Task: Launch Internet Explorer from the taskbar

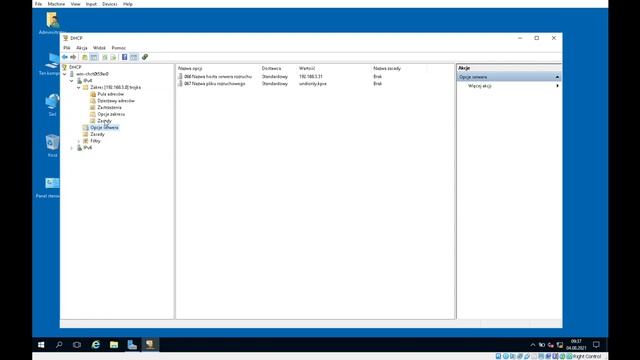Action: (96, 345)
